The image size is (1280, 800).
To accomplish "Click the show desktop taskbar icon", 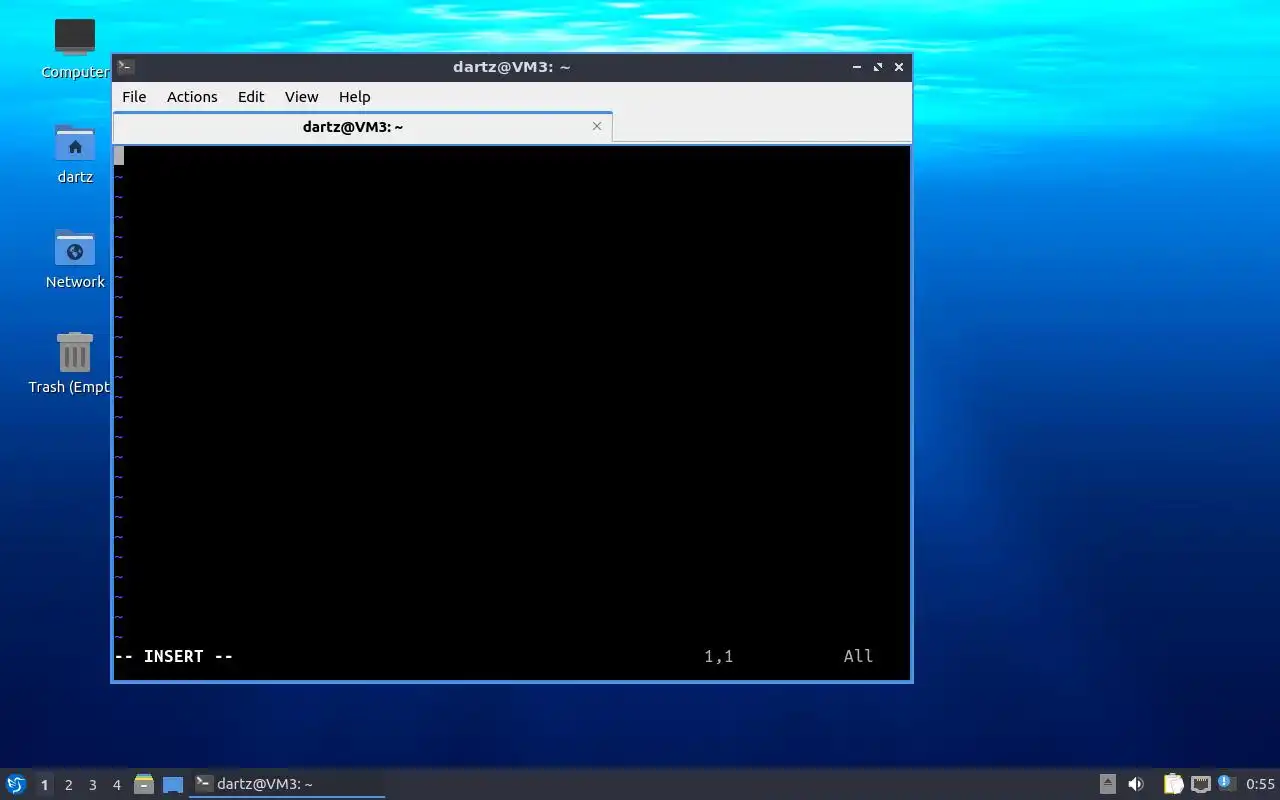I will point(173,785).
